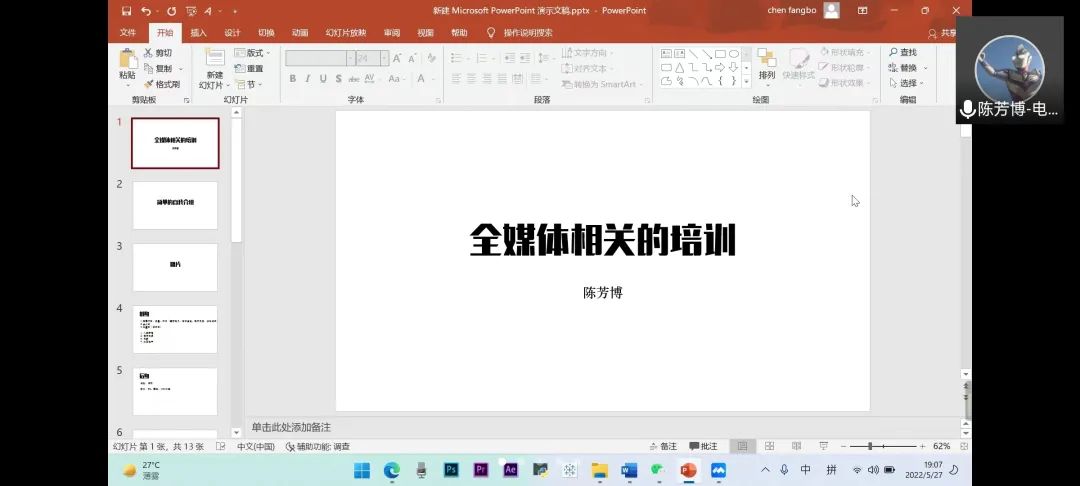Toggle normal view in status bar
The width and height of the screenshot is (1080, 486).
742,446
